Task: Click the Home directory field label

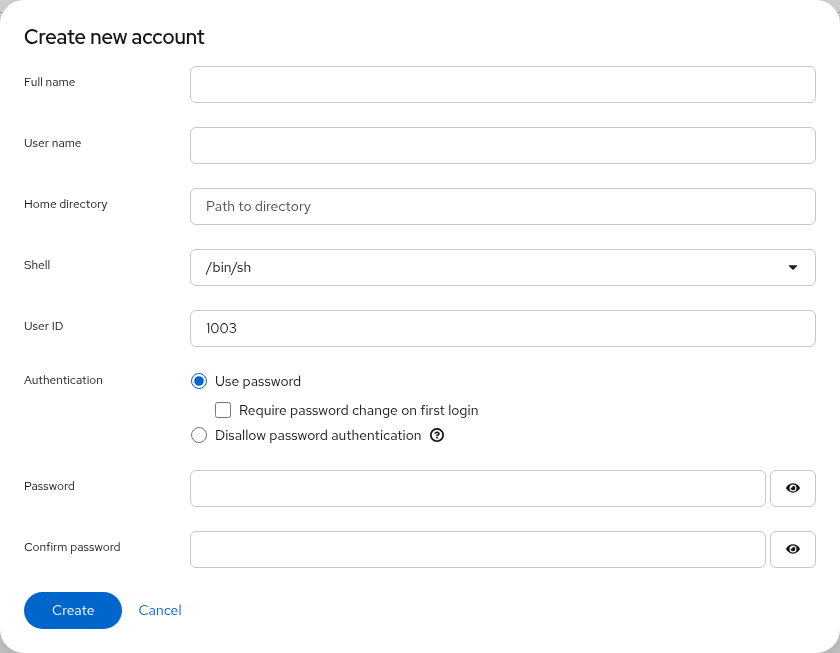Action: point(65,204)
